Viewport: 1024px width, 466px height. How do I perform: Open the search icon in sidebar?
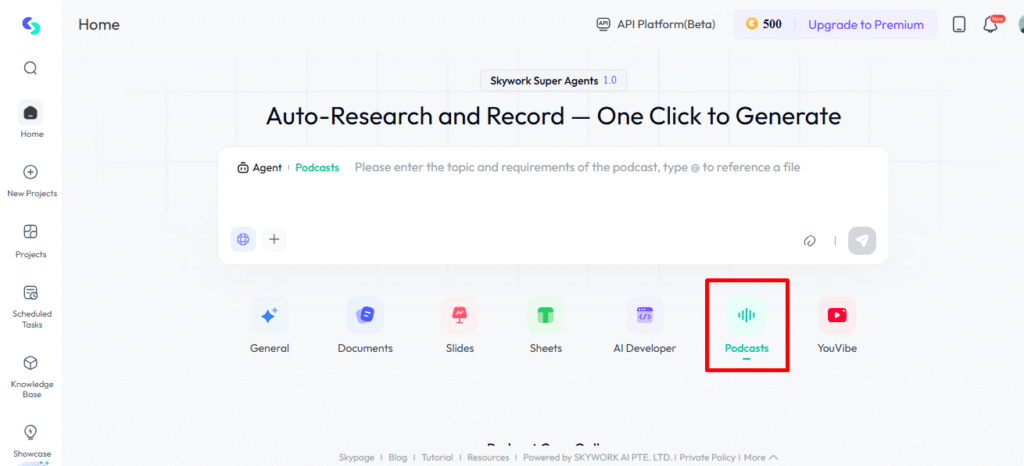[31, 68]
